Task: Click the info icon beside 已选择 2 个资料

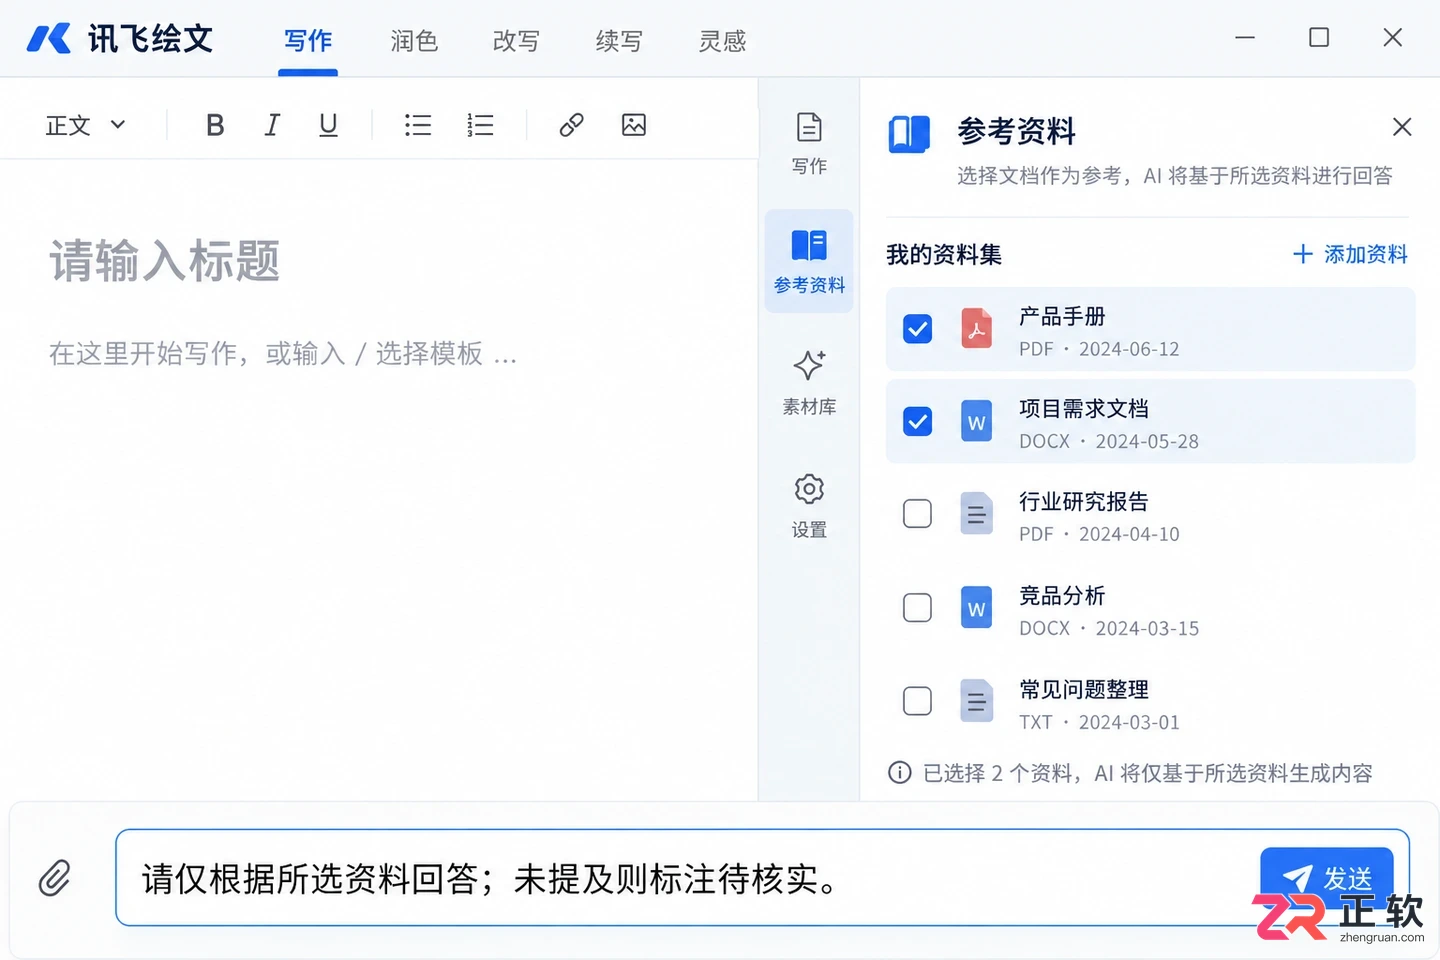Action: point(900,773)
